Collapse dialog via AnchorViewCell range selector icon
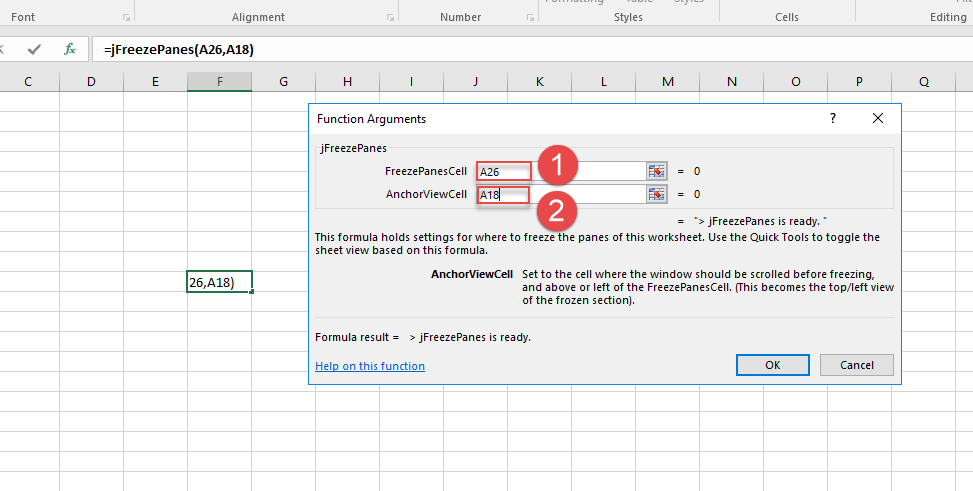 pos(656,194)
